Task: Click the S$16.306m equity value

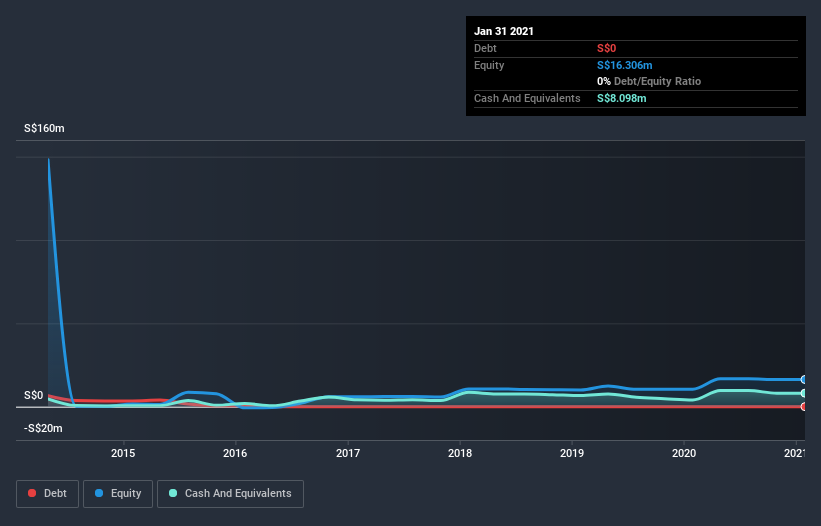Action: [625, 65]
